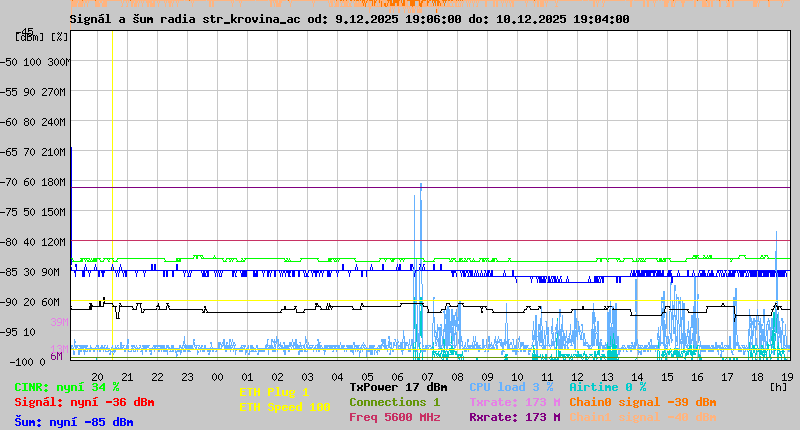
Task: Click the '01' hour label on x-axis
Action: (x=247, y=377)
